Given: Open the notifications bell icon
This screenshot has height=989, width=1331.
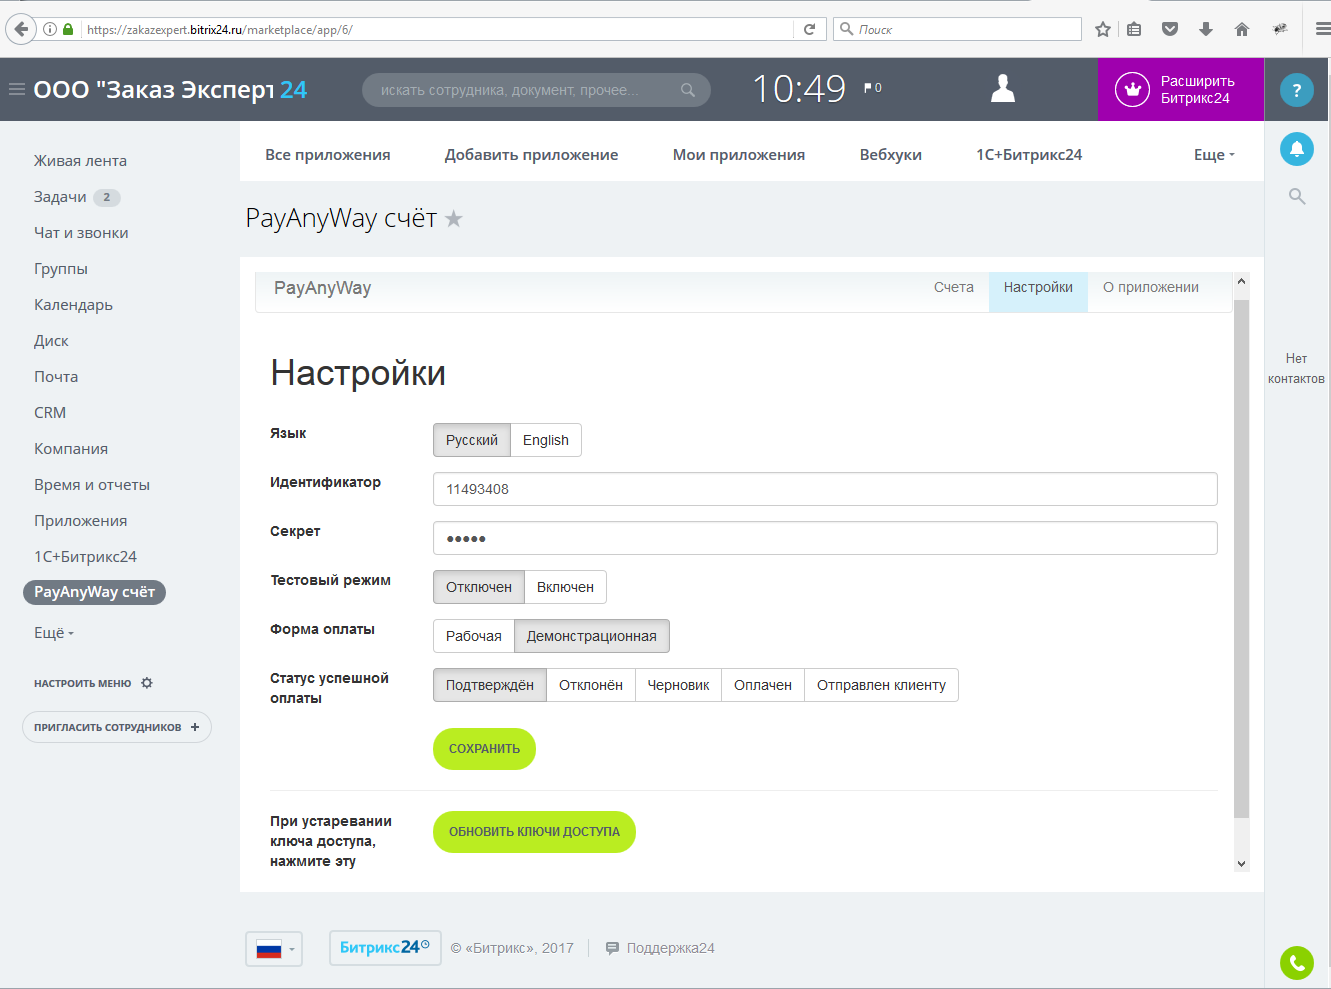Looking at the screenshot, I should tap(1297, 149).
